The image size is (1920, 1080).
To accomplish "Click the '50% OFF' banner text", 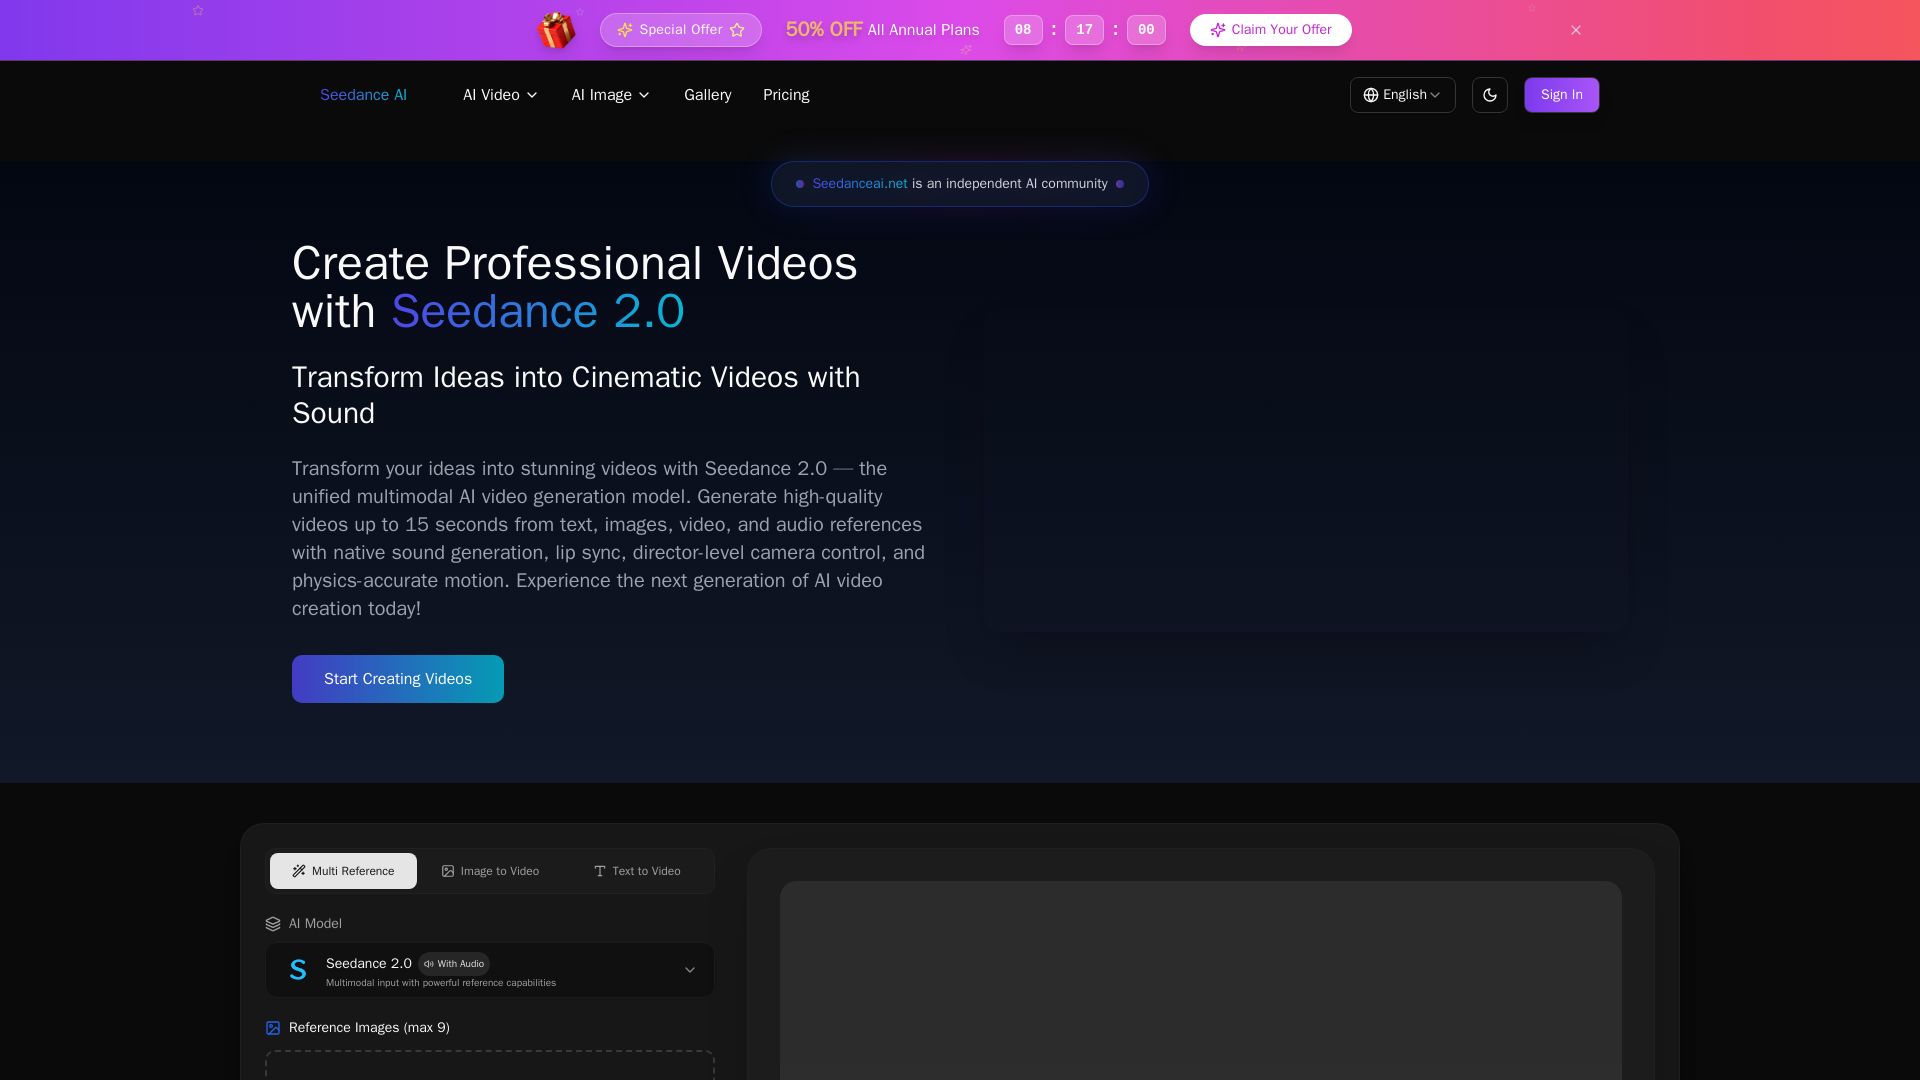I will click(824, 30).
